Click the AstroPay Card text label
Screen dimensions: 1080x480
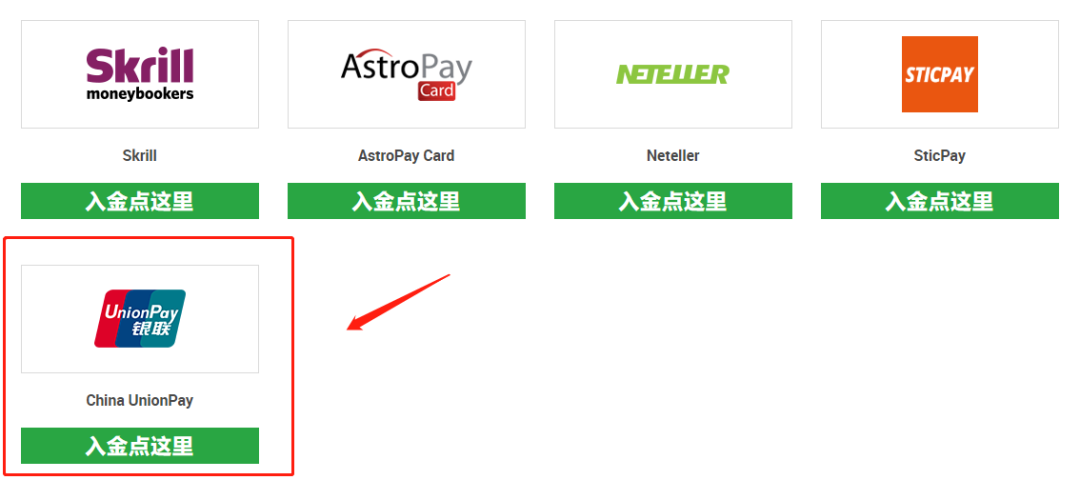click(x=406, y=156)
